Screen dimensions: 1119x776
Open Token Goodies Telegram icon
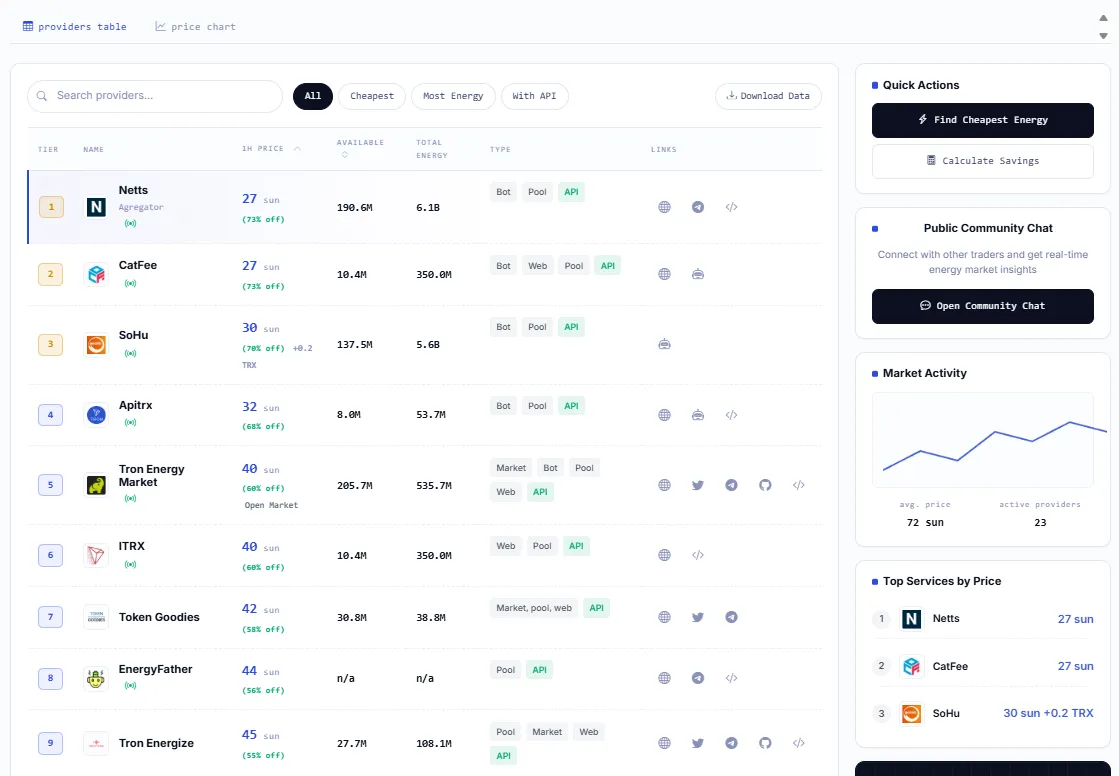(731, 618)
